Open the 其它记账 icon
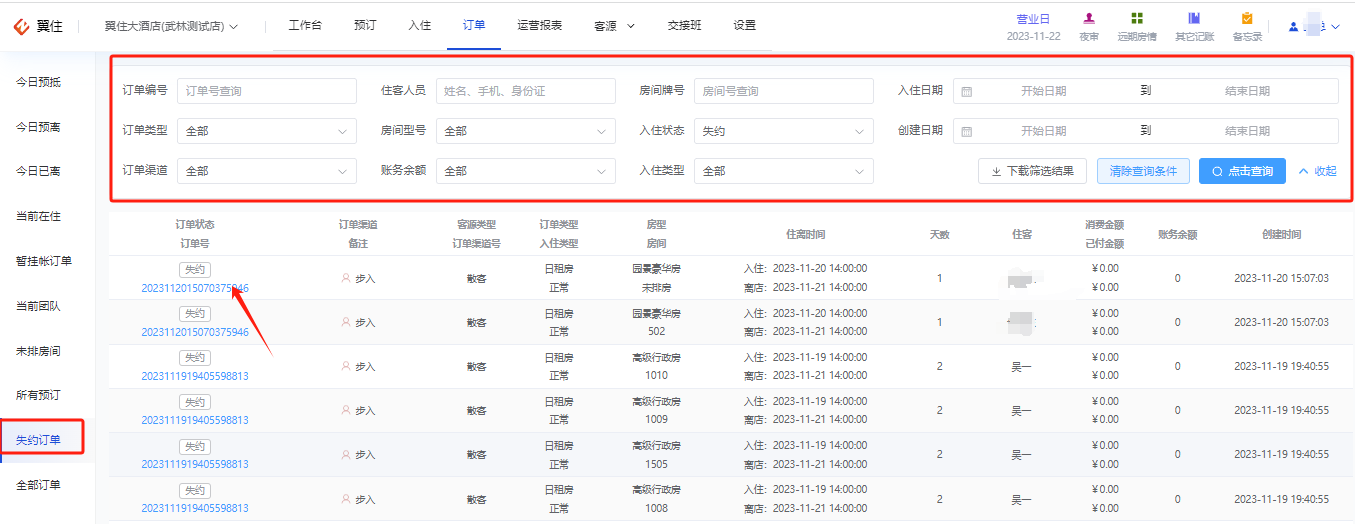 tap(1194, 18)
